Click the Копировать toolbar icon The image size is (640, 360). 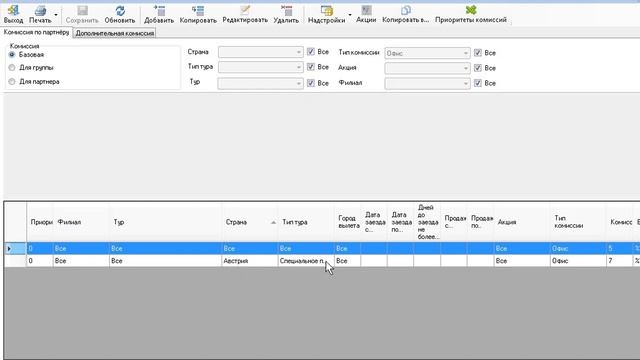click(x=198, y=10)
